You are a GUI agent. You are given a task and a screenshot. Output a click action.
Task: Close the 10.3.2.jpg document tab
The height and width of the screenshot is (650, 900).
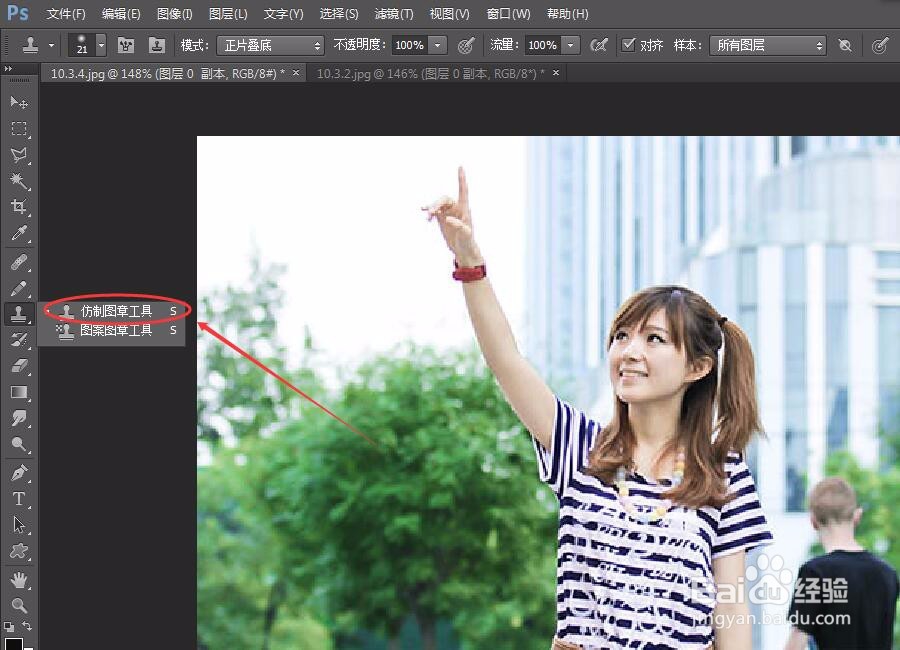(556, 72)
